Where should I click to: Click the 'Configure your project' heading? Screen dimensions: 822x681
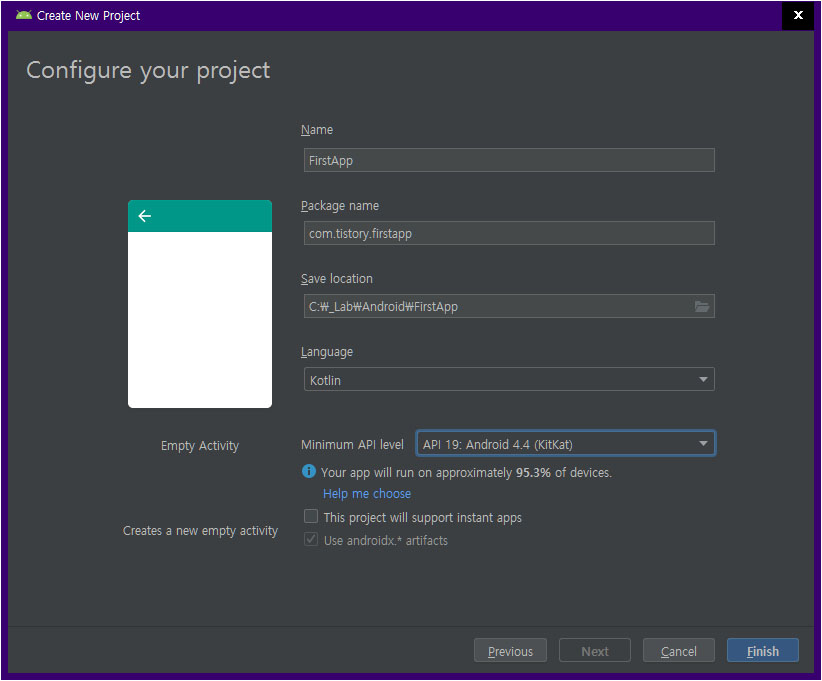point(148,71)
